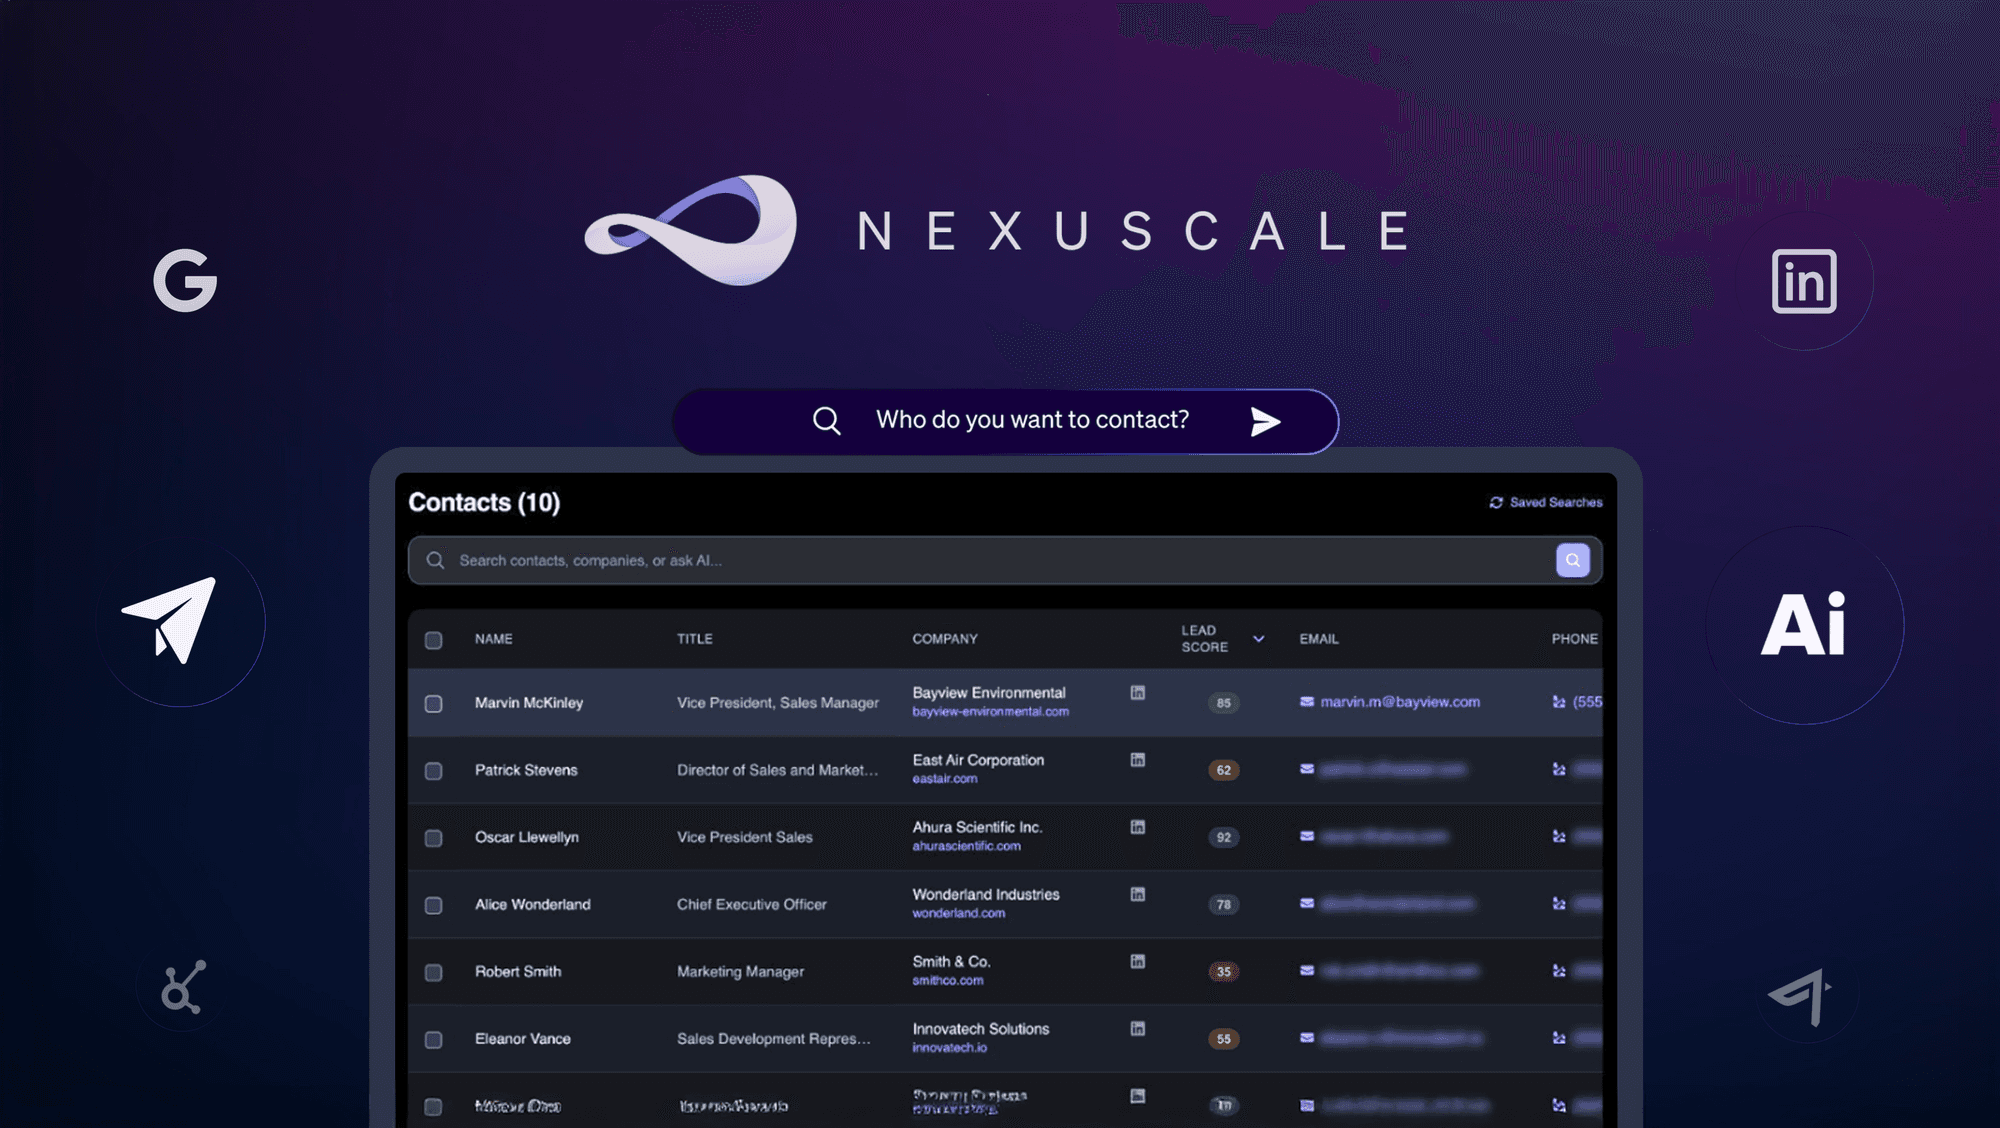2000x1128 pixels.
Task: Check Marvin McKinley's row checkbox
Action: (x=434, y=703)
